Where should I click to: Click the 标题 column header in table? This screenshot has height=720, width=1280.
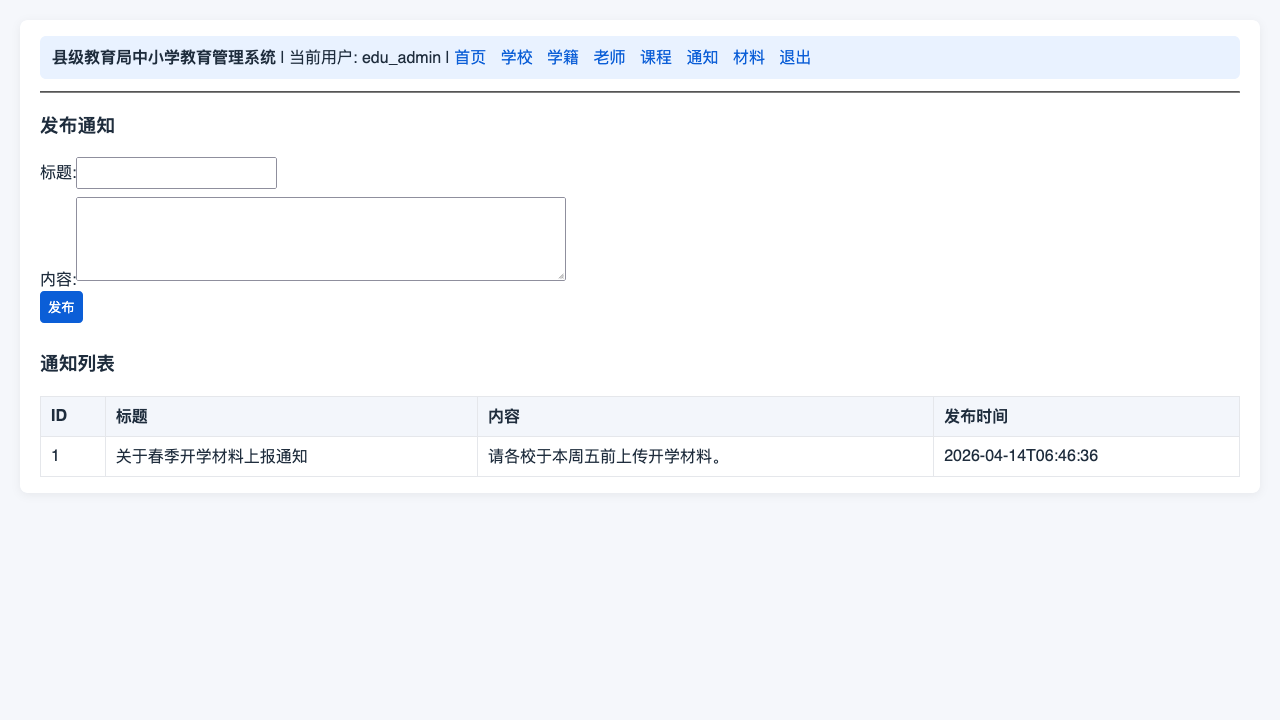291,417
